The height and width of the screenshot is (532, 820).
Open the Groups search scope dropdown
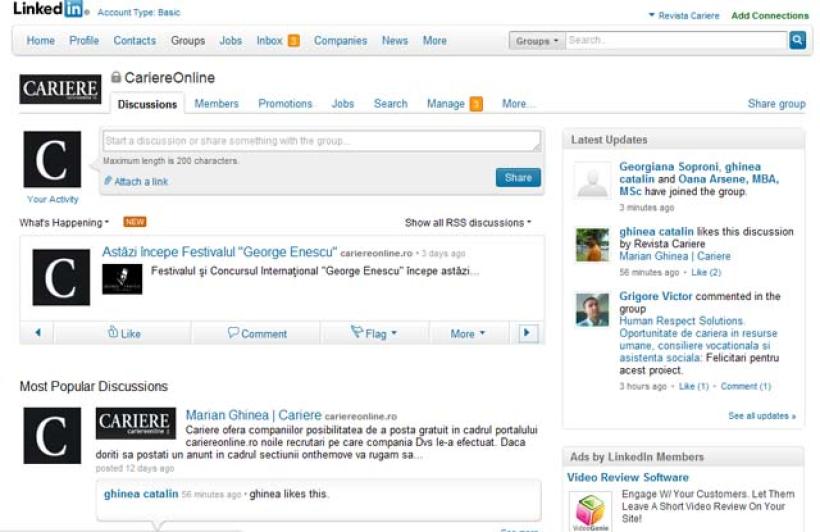(x=537, y=41)
